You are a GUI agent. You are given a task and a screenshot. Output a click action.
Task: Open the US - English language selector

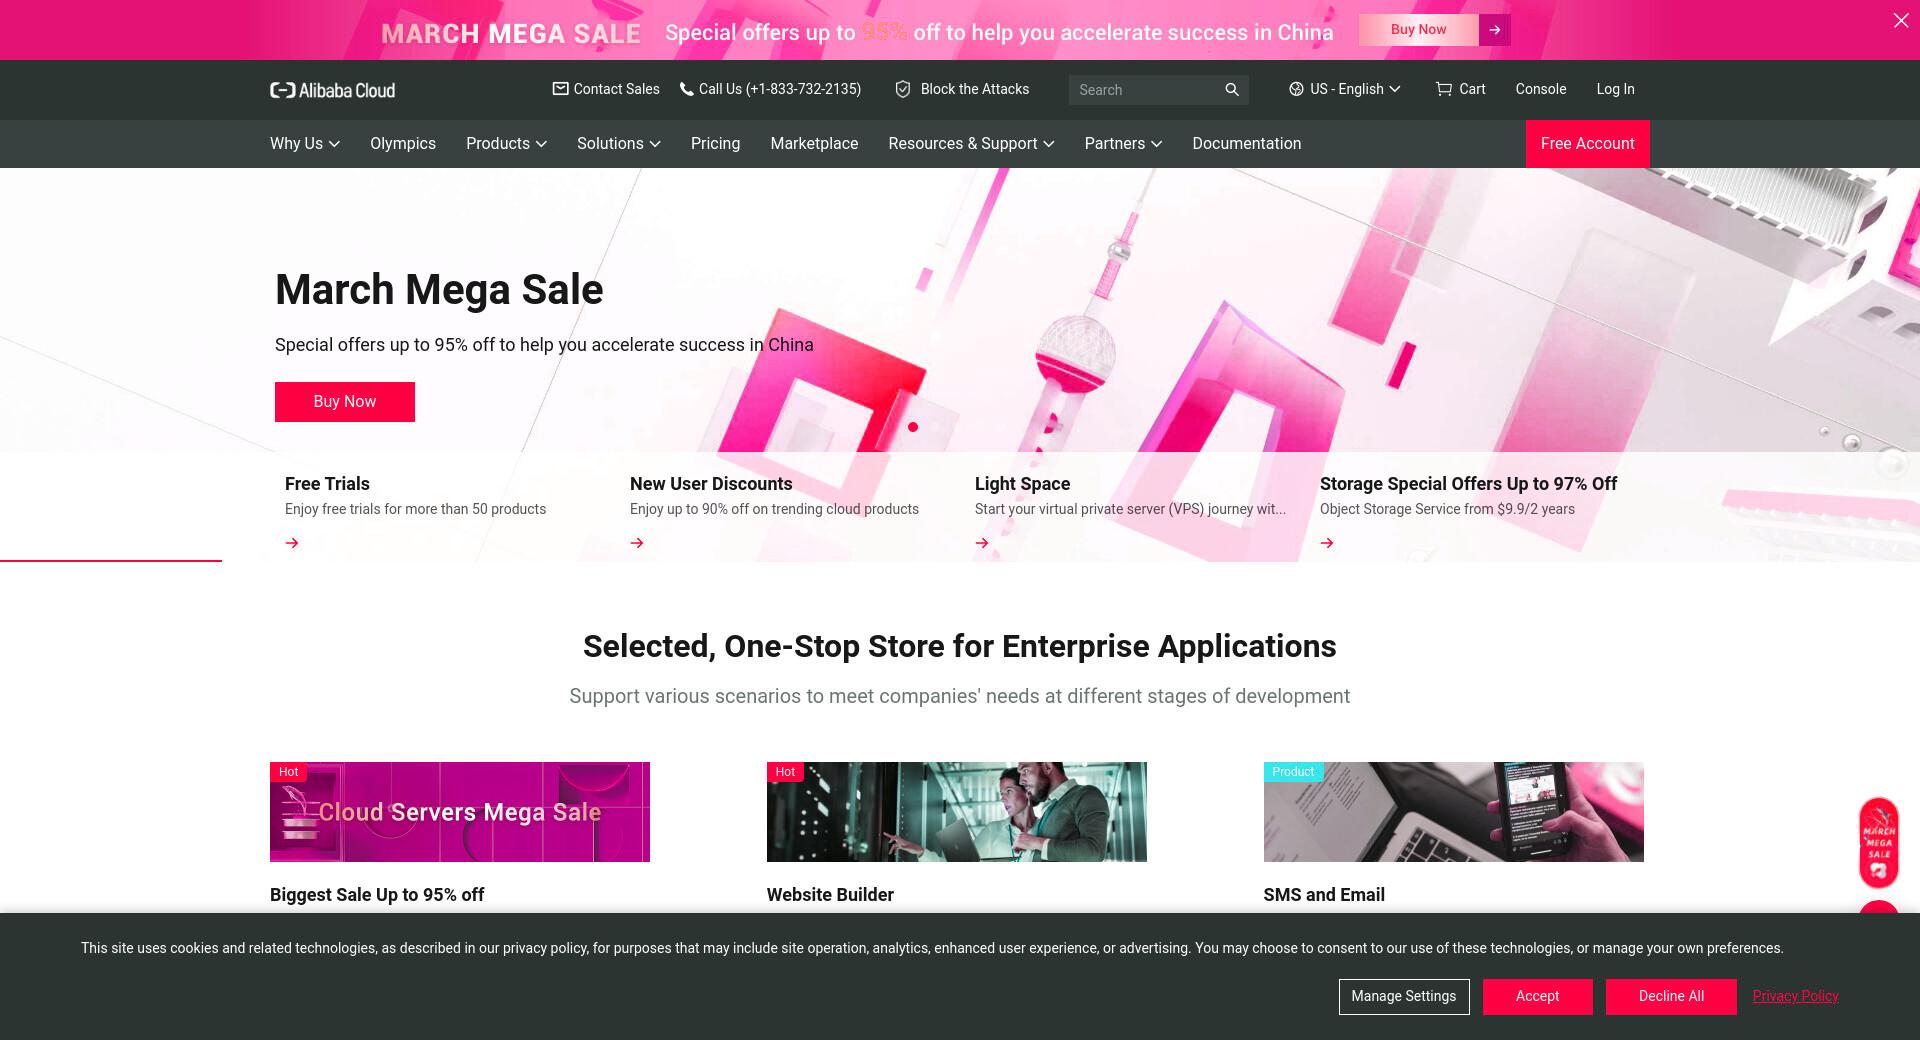pyautogui.click(x=1344, y=89)
